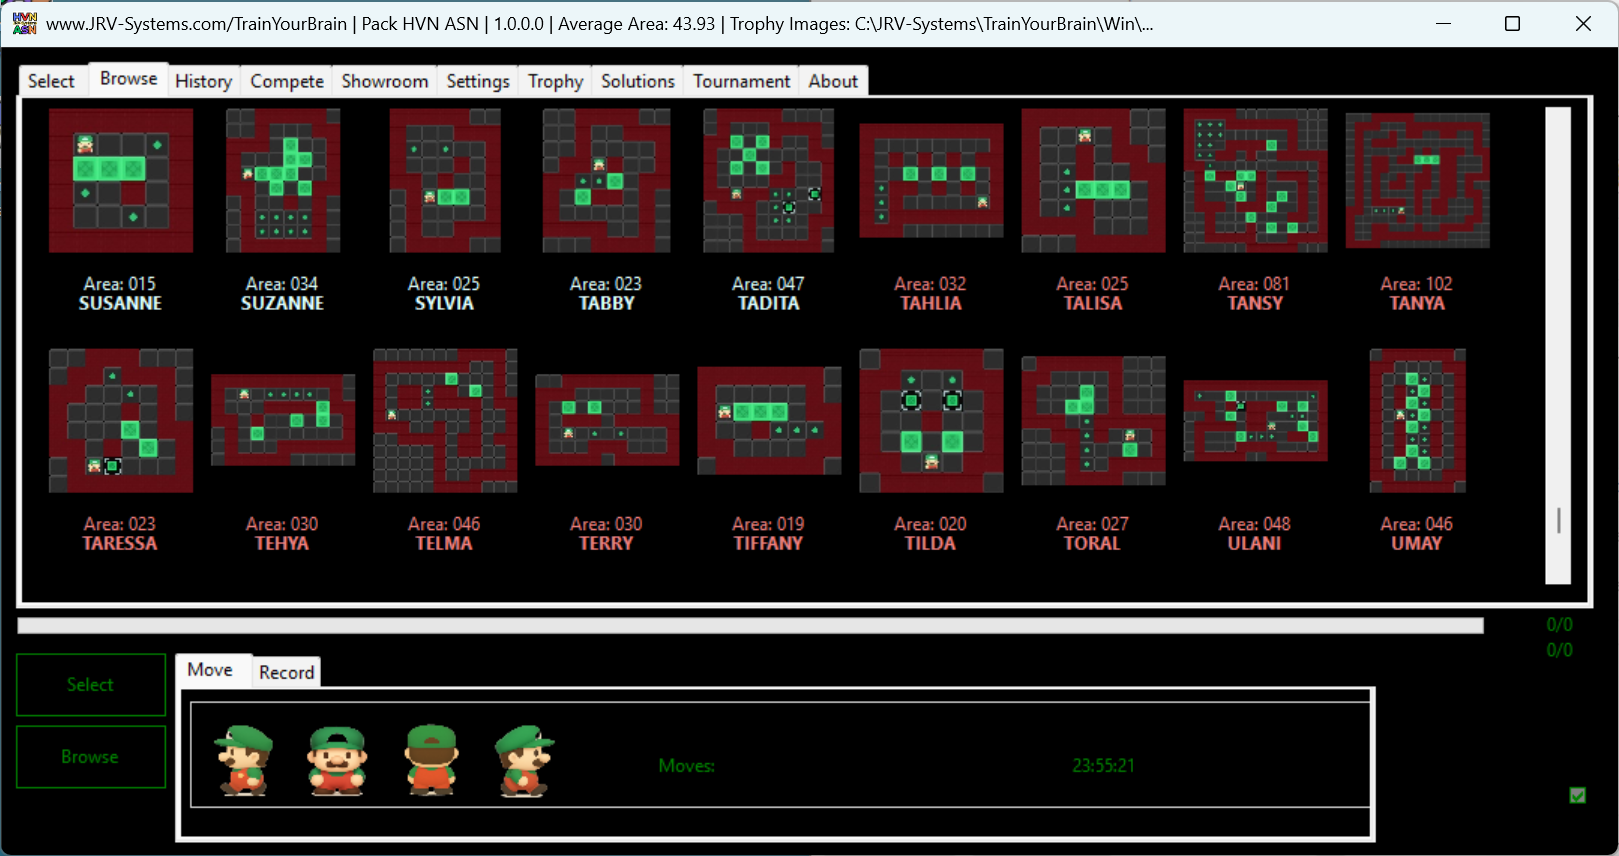Select the ULANI level thumbnail
The width and height of the screenshot is (1619, 856).
click(1255, 420)
